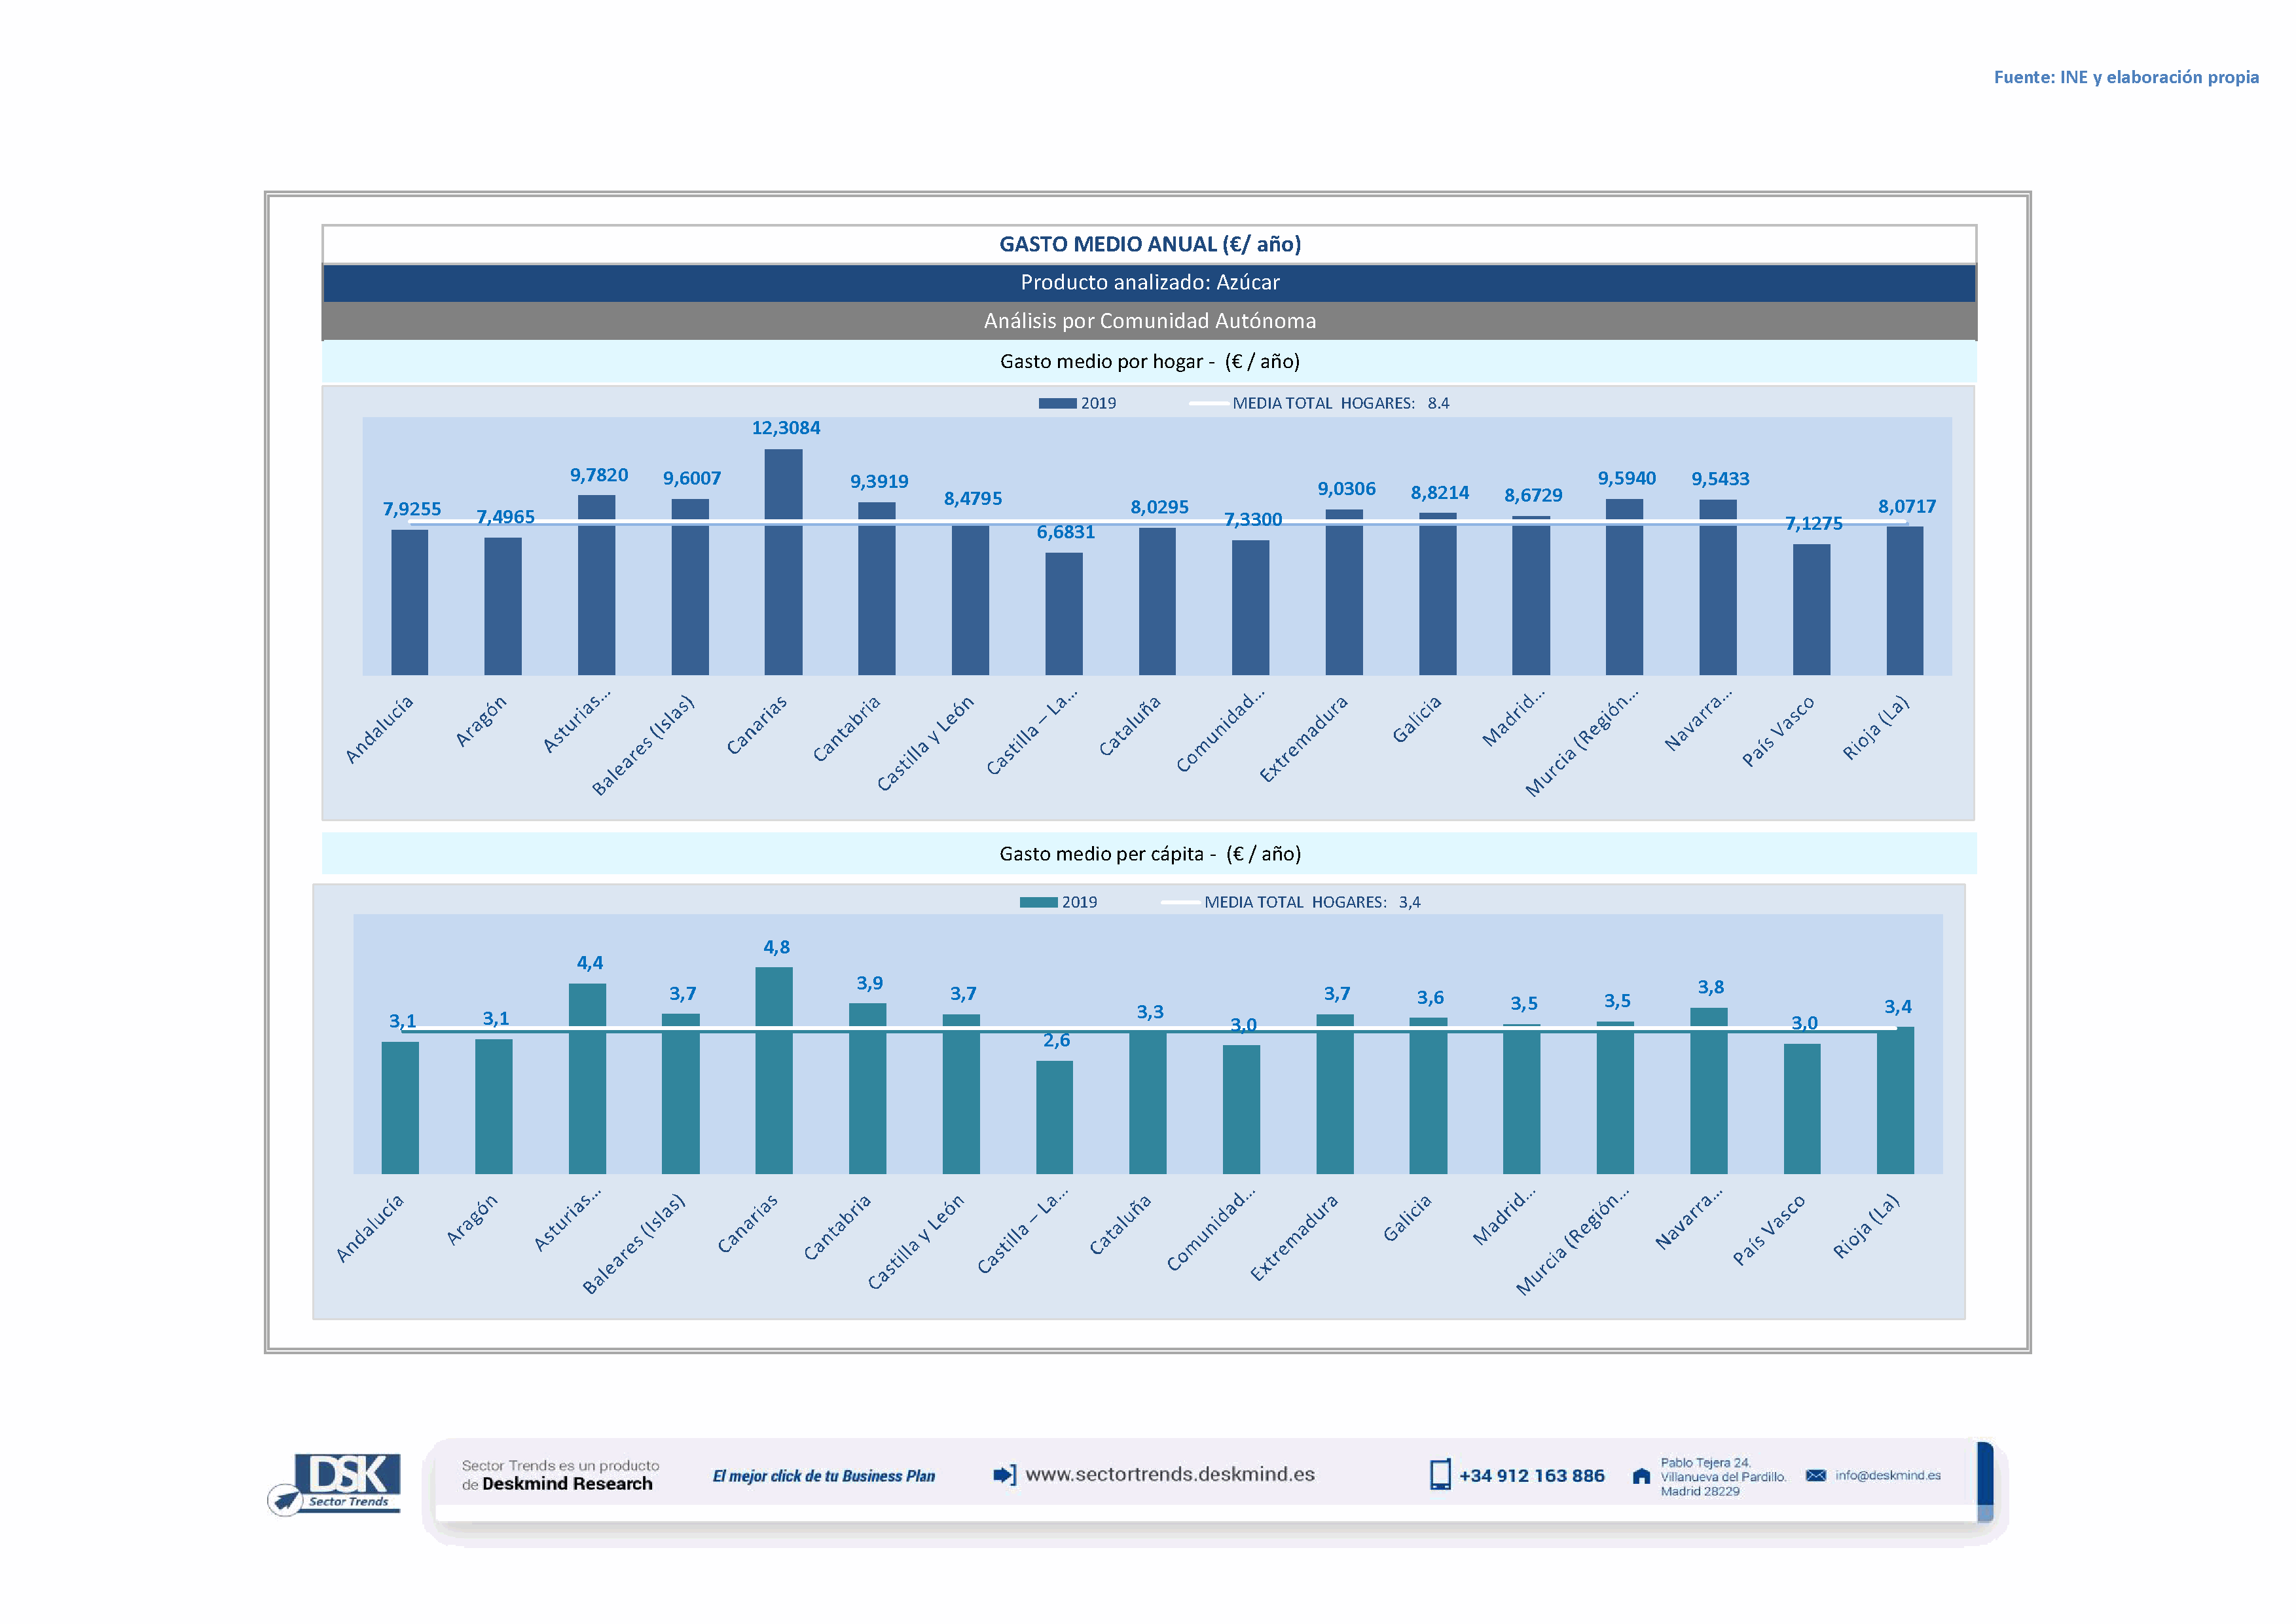Click the info@deskmind.es email address
Screen dimensions: 2296x1624
click(1888, 1475)
